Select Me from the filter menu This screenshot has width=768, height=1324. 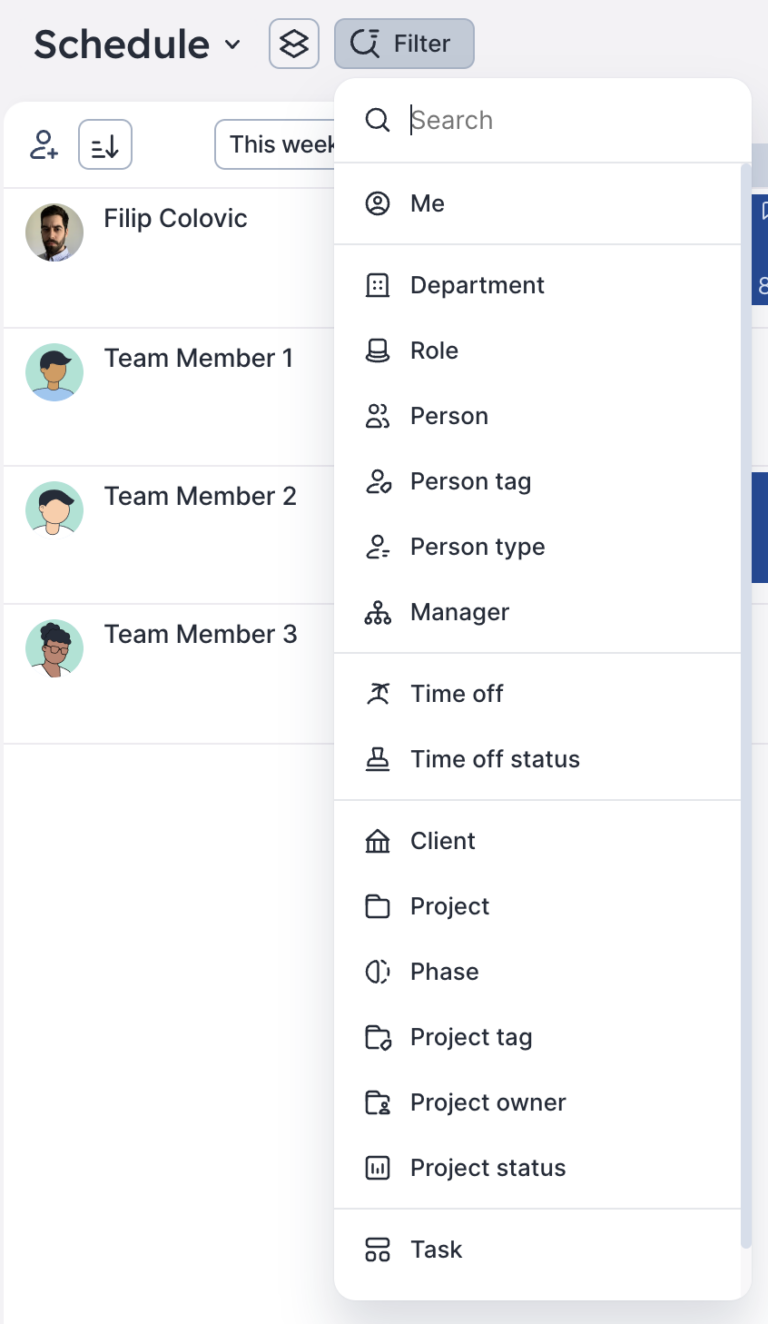point(428,203)
